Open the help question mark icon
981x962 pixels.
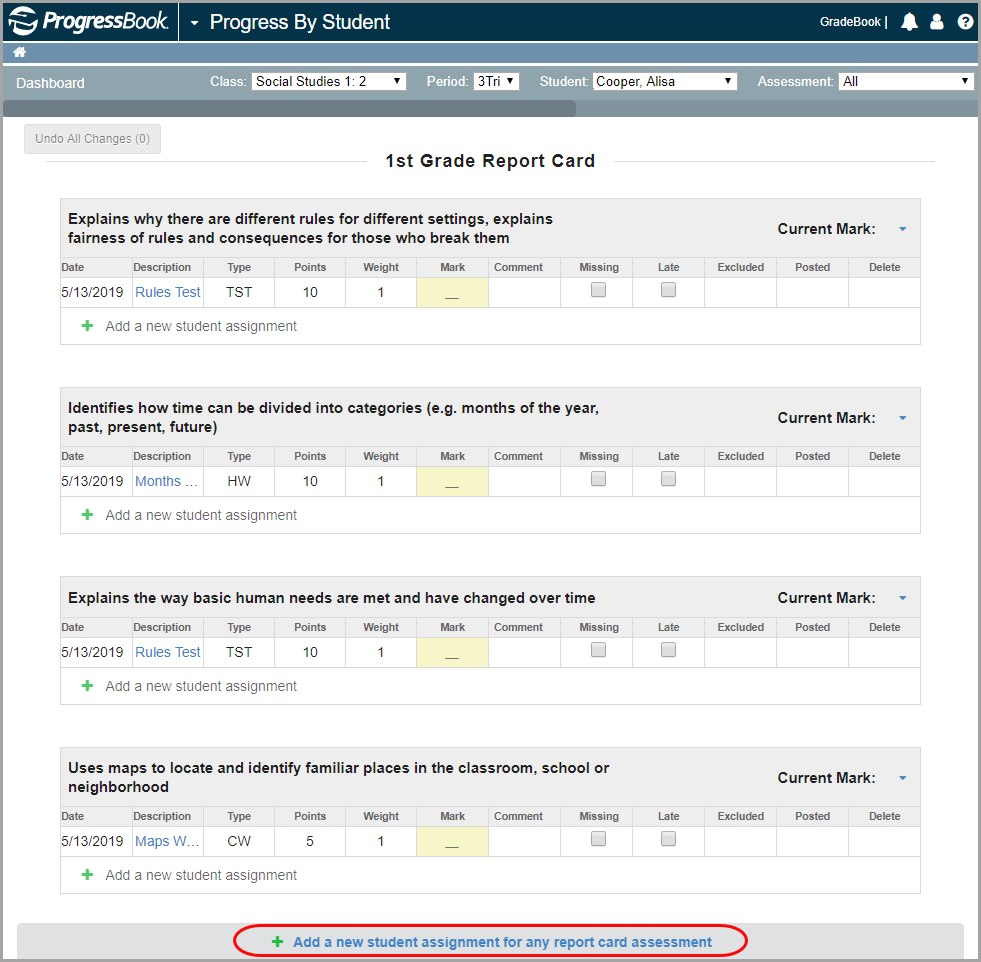[x=965, y=22]
